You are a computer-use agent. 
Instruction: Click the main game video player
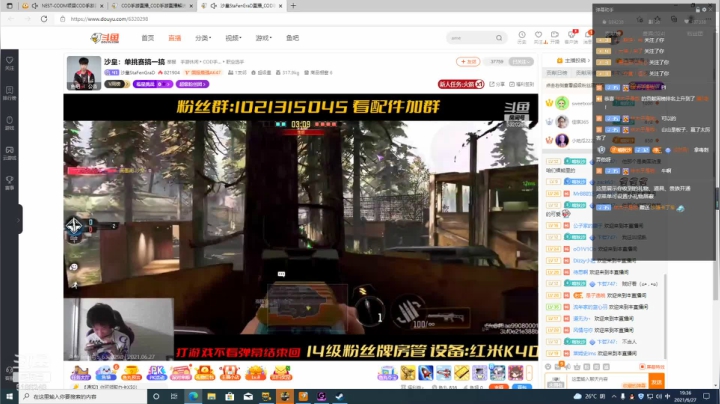pos(301,227)
